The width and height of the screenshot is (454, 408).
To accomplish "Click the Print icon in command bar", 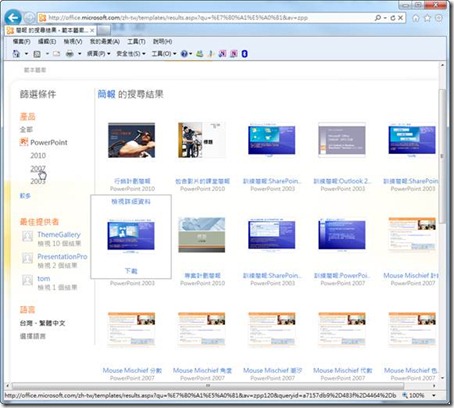I will (x=70, y=54).
